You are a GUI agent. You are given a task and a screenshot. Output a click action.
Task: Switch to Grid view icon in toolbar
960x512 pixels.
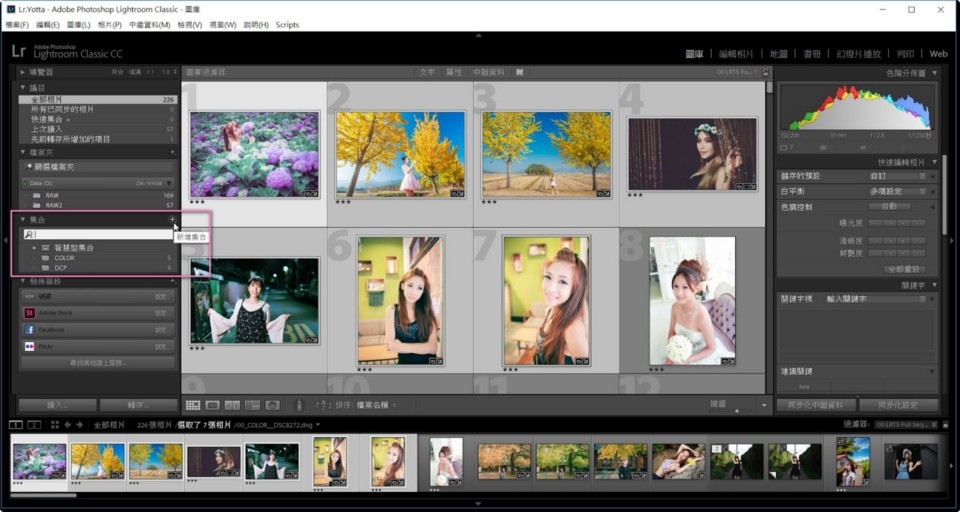(x=193, y=405)
